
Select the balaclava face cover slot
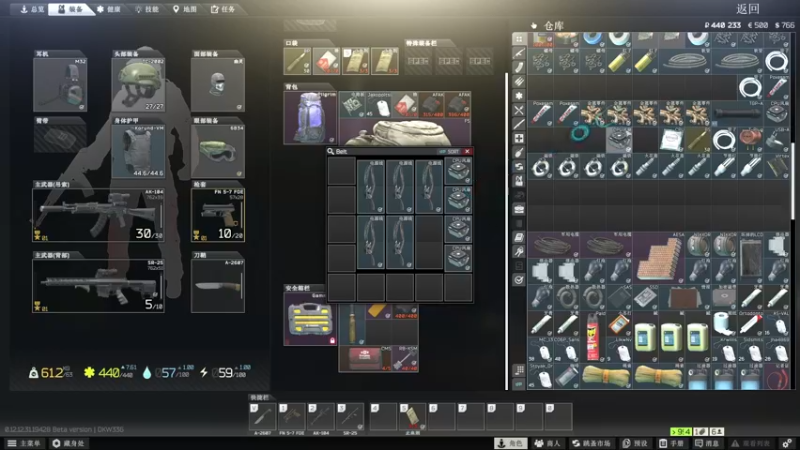click(x=218, y=85)
